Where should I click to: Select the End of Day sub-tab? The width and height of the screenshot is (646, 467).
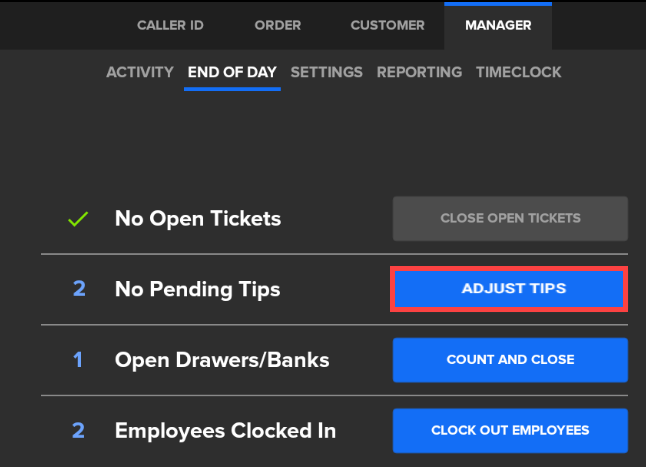click(x=233, y=72)
